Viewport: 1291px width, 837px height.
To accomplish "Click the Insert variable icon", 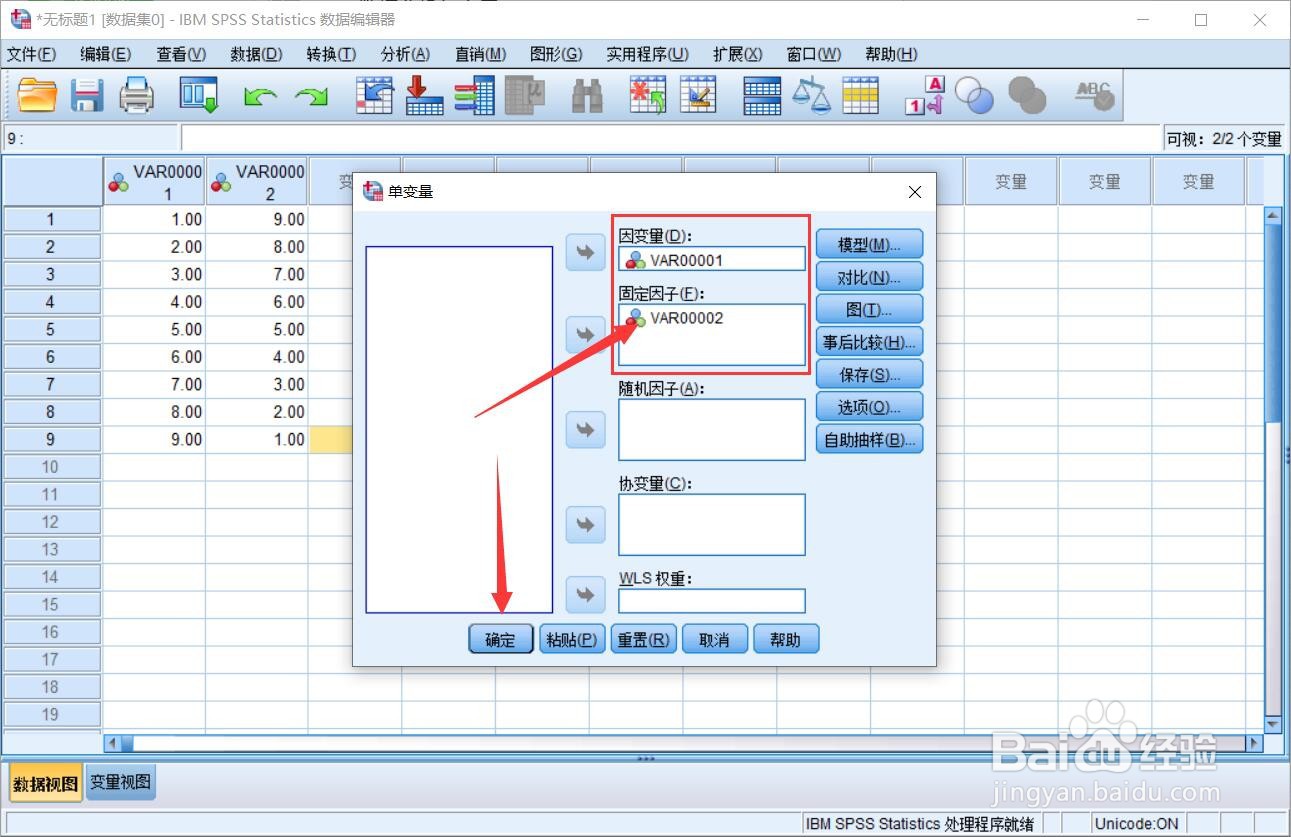I will coord(698,95).
